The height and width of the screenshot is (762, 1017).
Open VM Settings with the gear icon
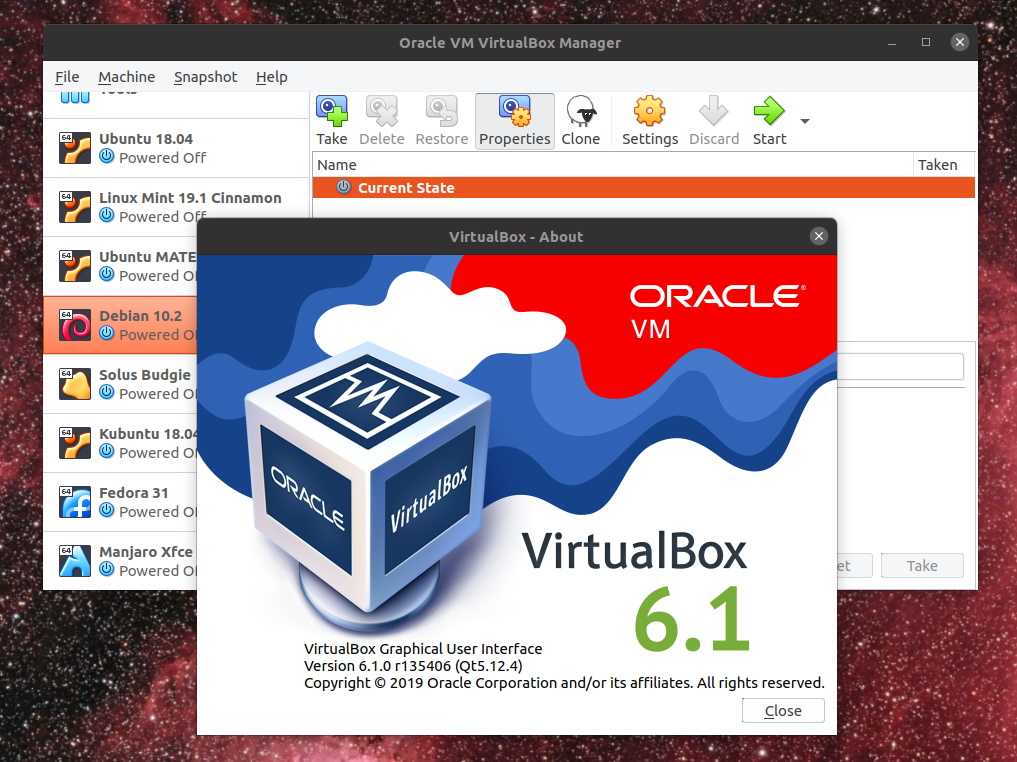[x=649, y=112]
